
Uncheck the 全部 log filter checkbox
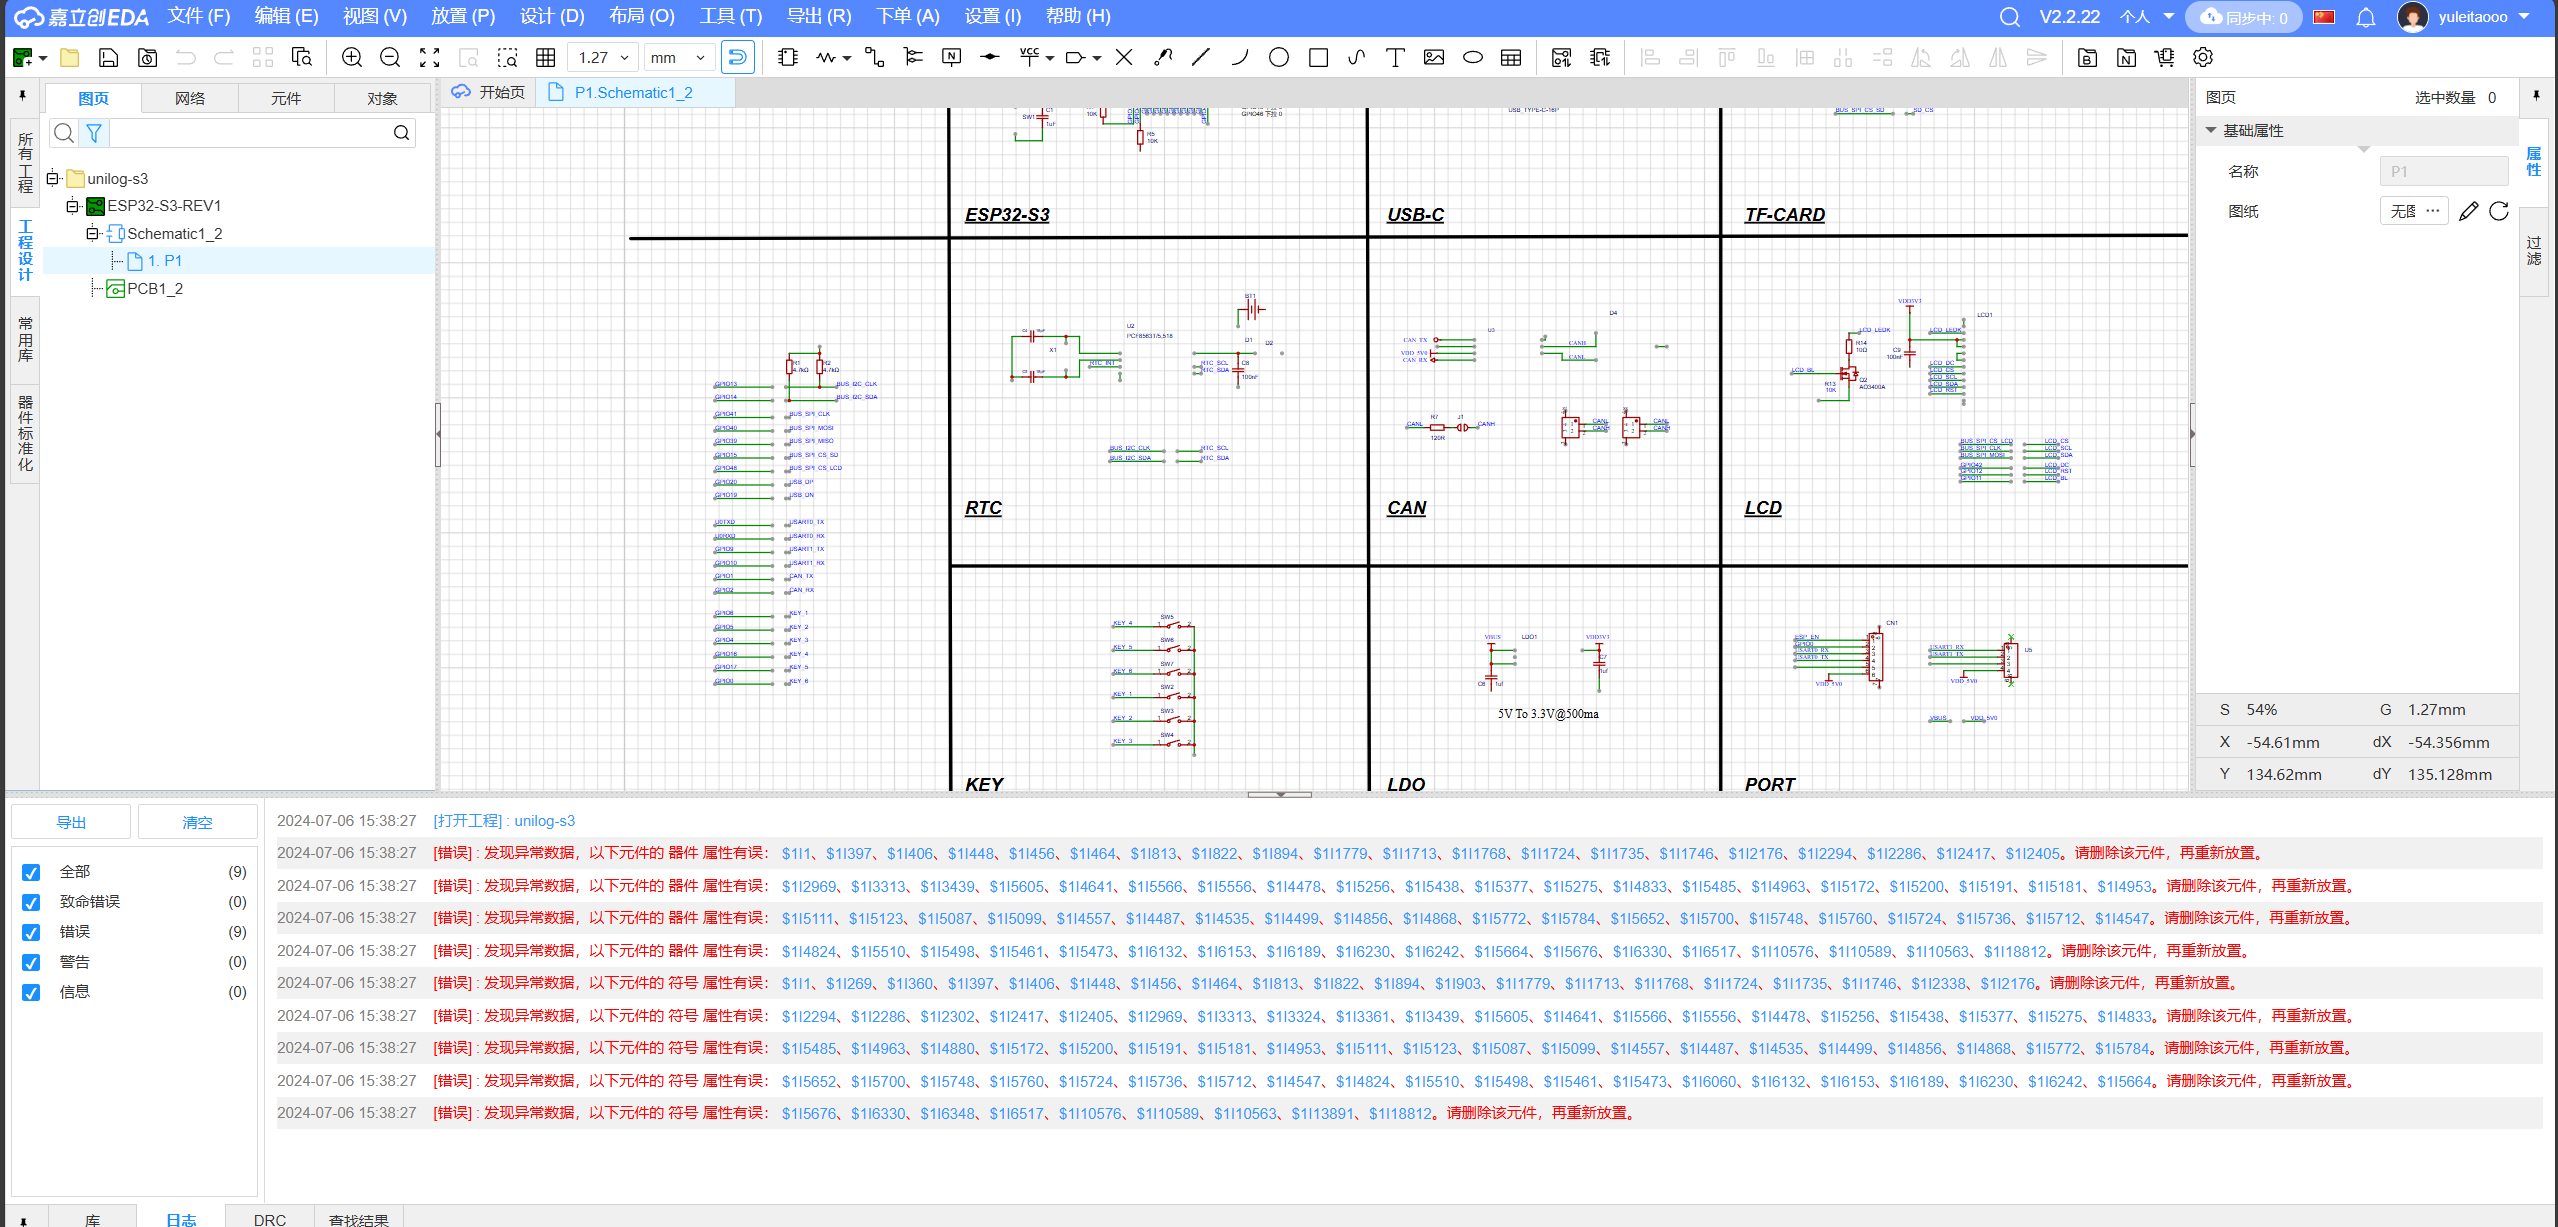pyautogui.click(x=31, y=872)
